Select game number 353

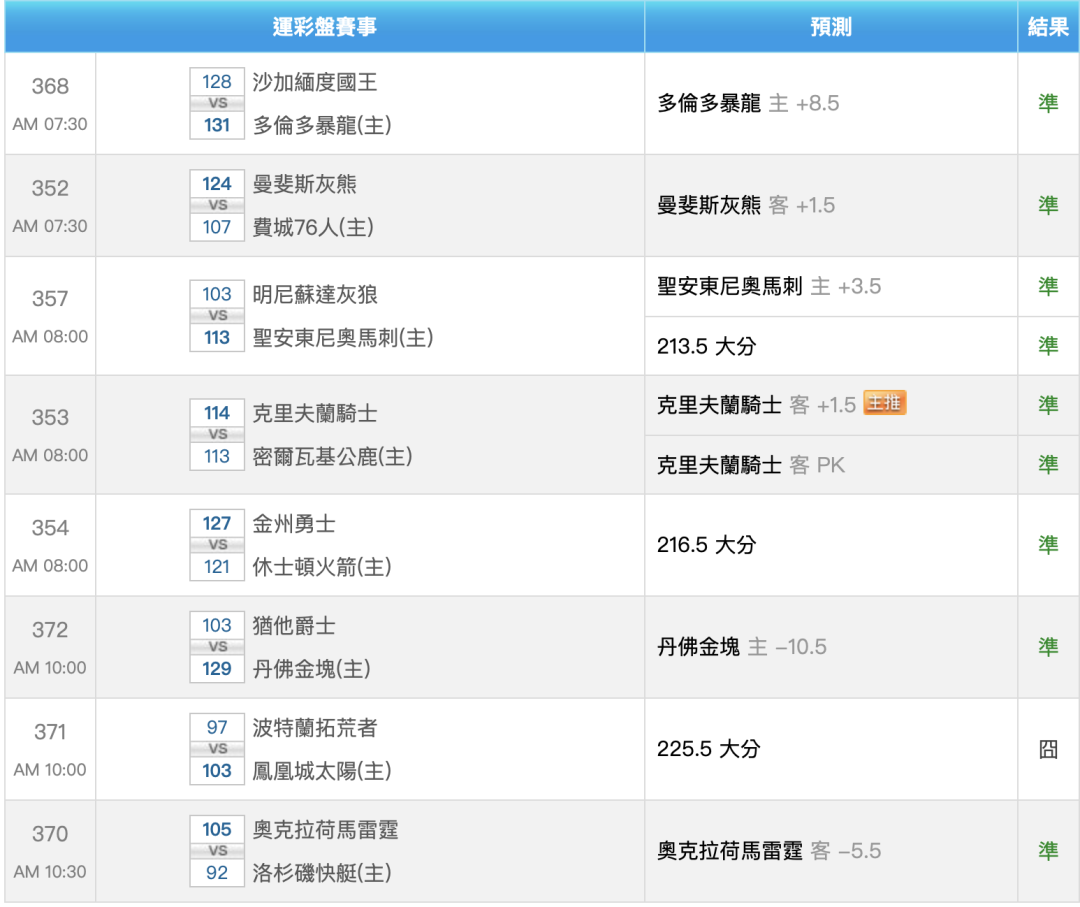[x=50, y=417]
